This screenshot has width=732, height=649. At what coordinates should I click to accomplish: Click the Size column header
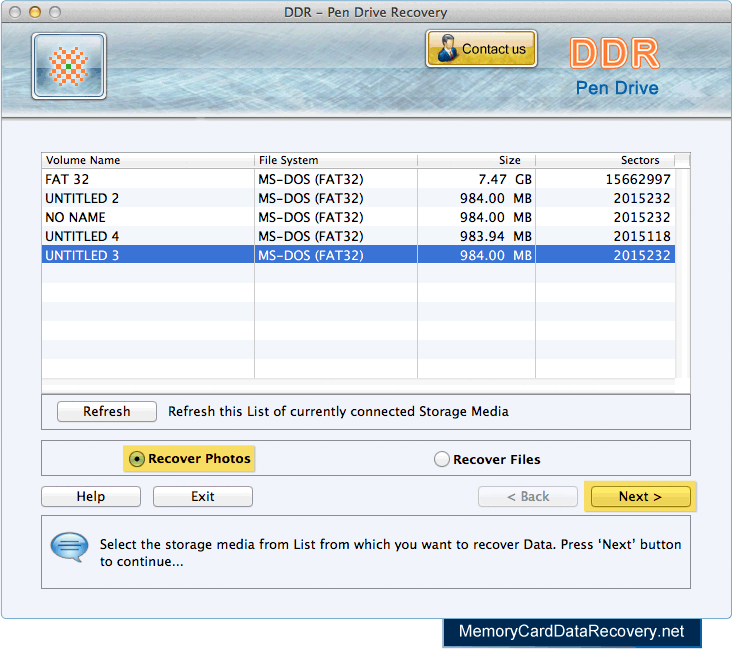pyautogui.click(x=477, y=160)
